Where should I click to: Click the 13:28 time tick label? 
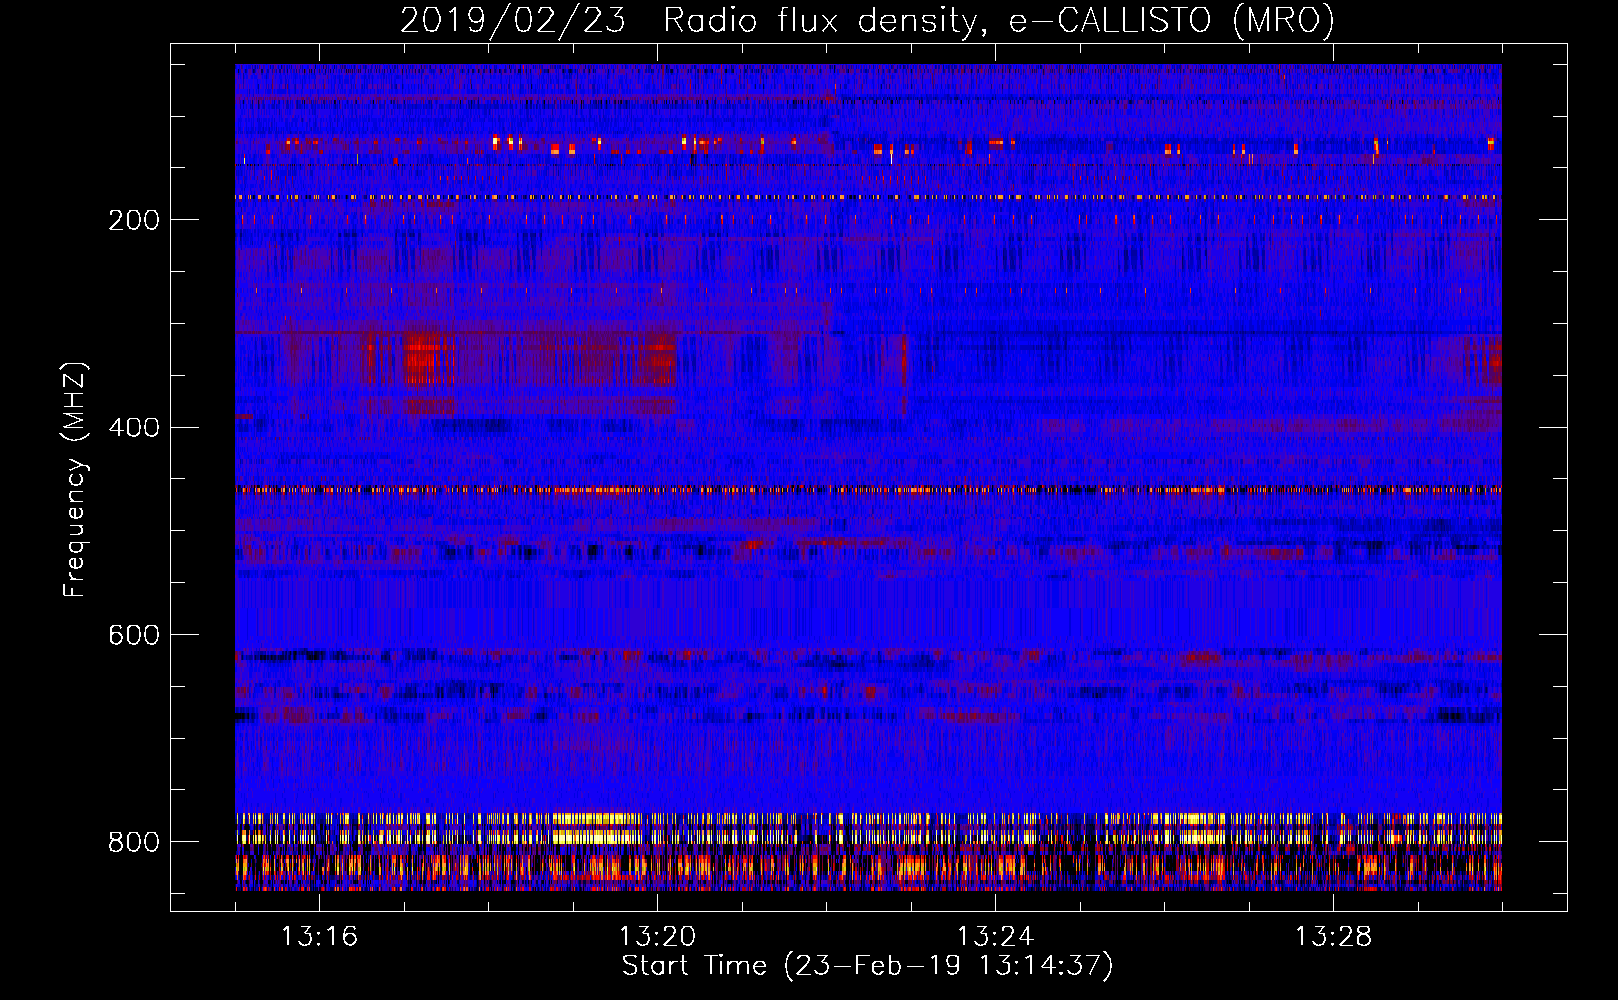[x=1333, y=936]
